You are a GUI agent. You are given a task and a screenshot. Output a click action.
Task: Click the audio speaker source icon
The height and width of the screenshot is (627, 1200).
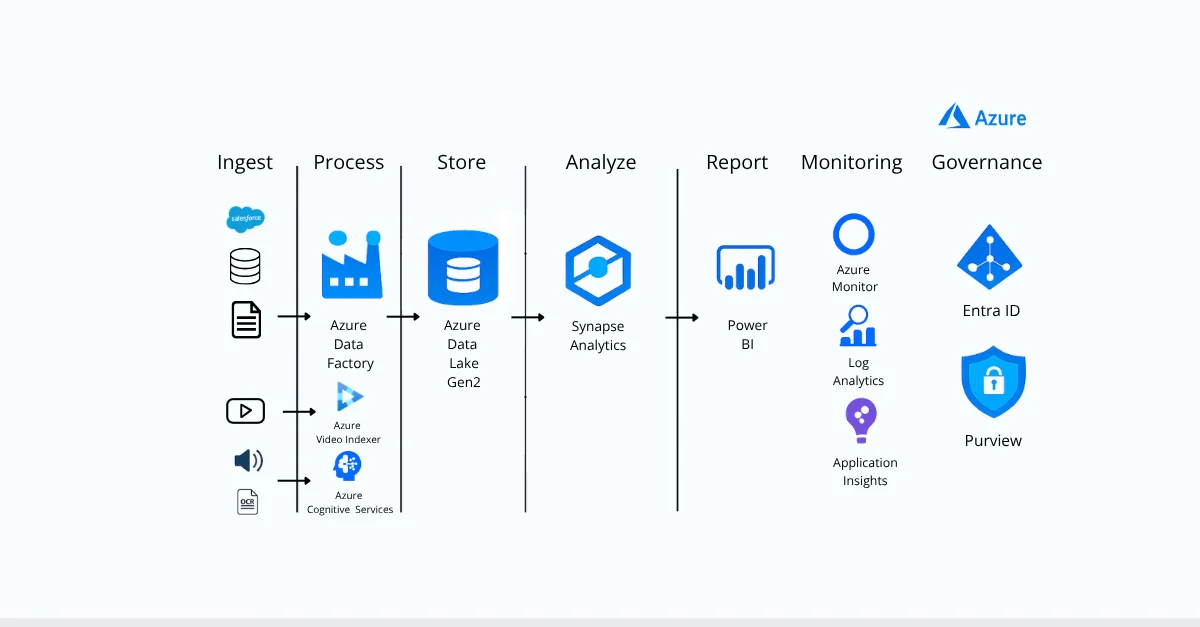248,461
